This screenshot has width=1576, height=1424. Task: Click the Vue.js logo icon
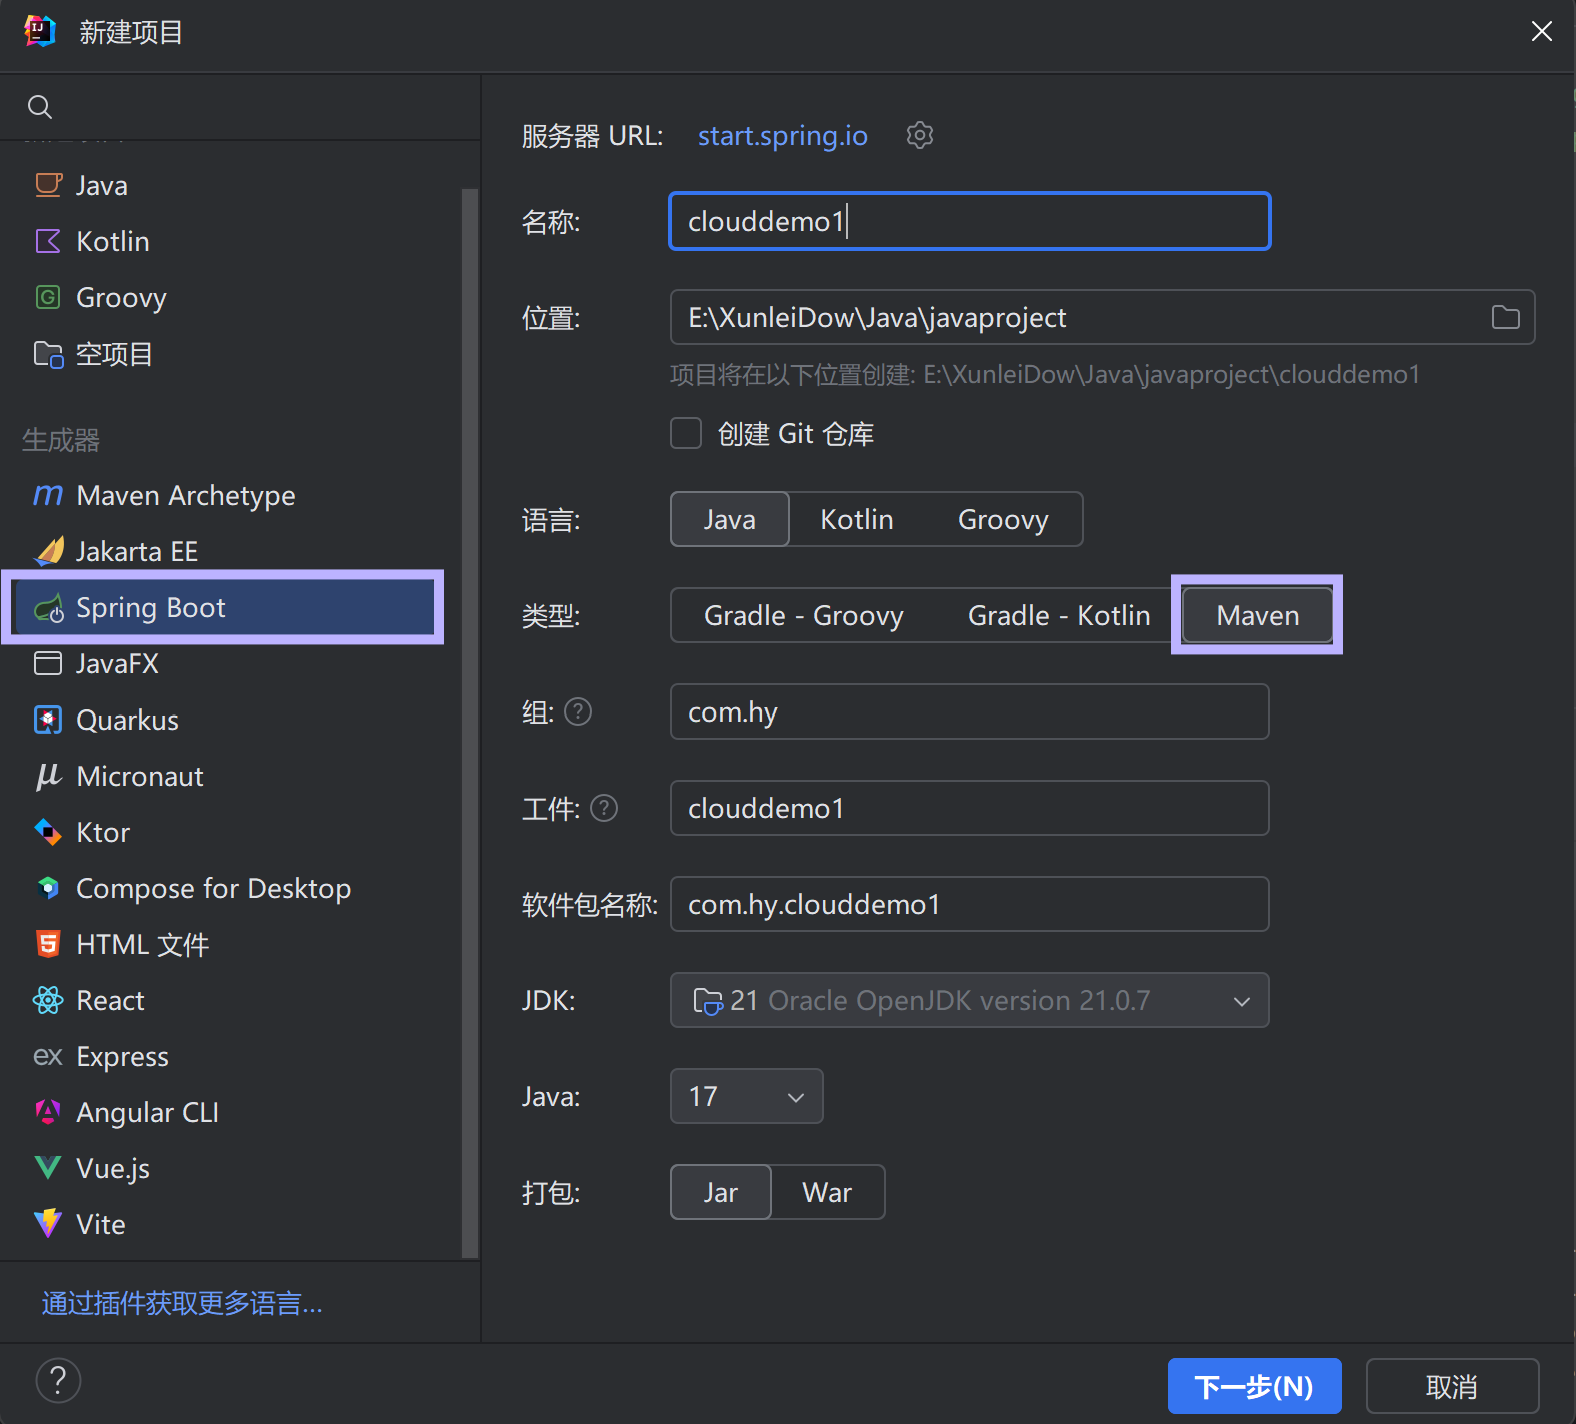point(48,1168)
